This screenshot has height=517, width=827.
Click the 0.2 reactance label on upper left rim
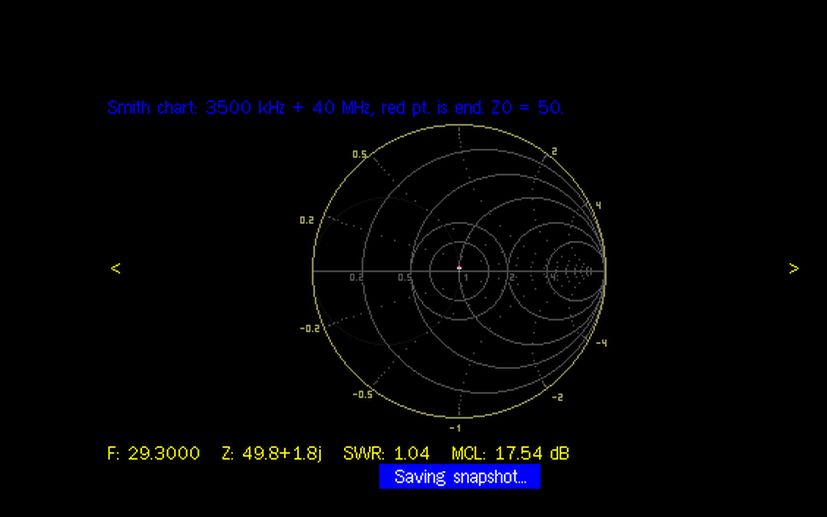306,220
